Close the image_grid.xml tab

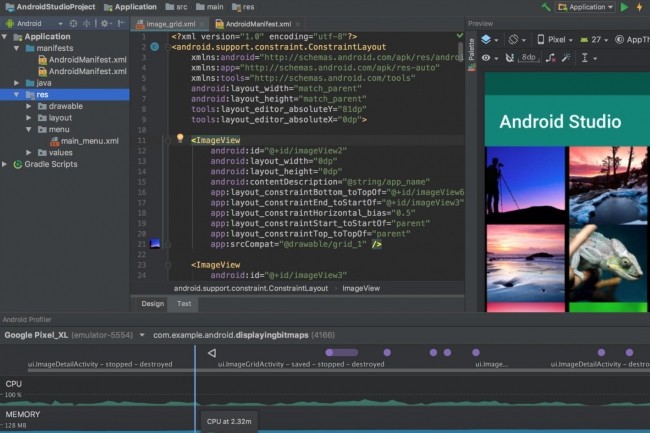pos(202,24)
